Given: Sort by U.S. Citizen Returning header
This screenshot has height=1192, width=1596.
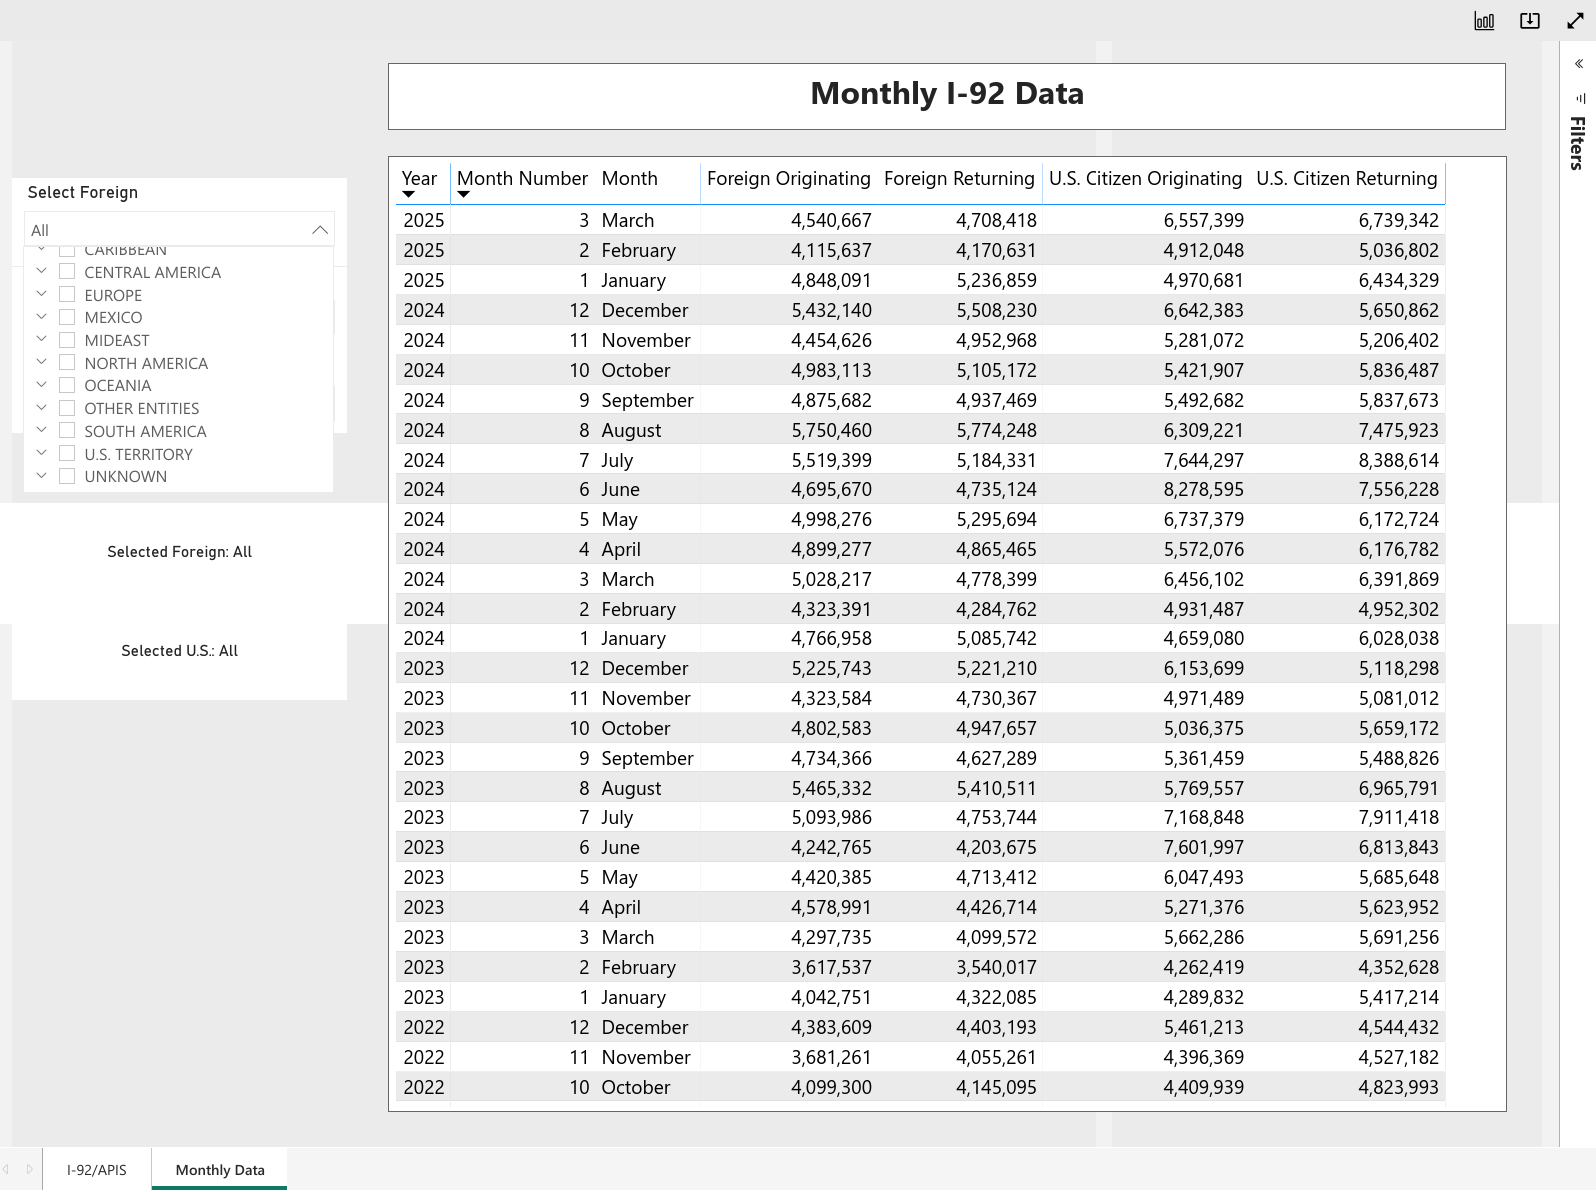Looking at the screenshot, I should (1347, 178).
